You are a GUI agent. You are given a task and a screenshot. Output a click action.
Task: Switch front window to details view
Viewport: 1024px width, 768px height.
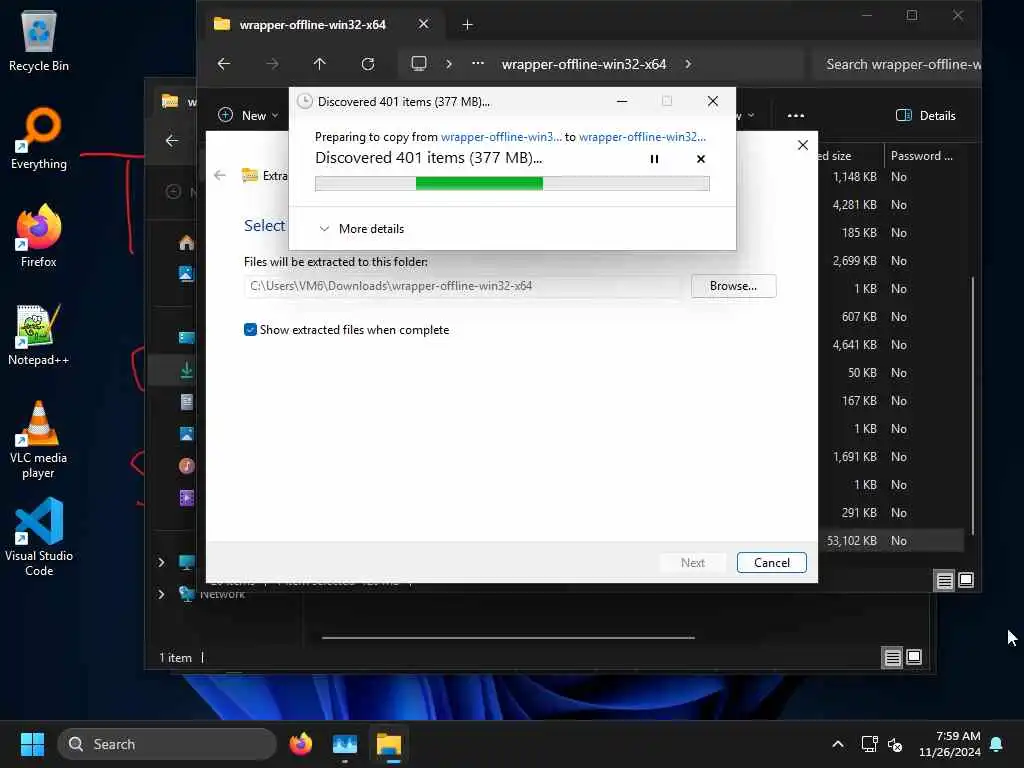[944, 580]
